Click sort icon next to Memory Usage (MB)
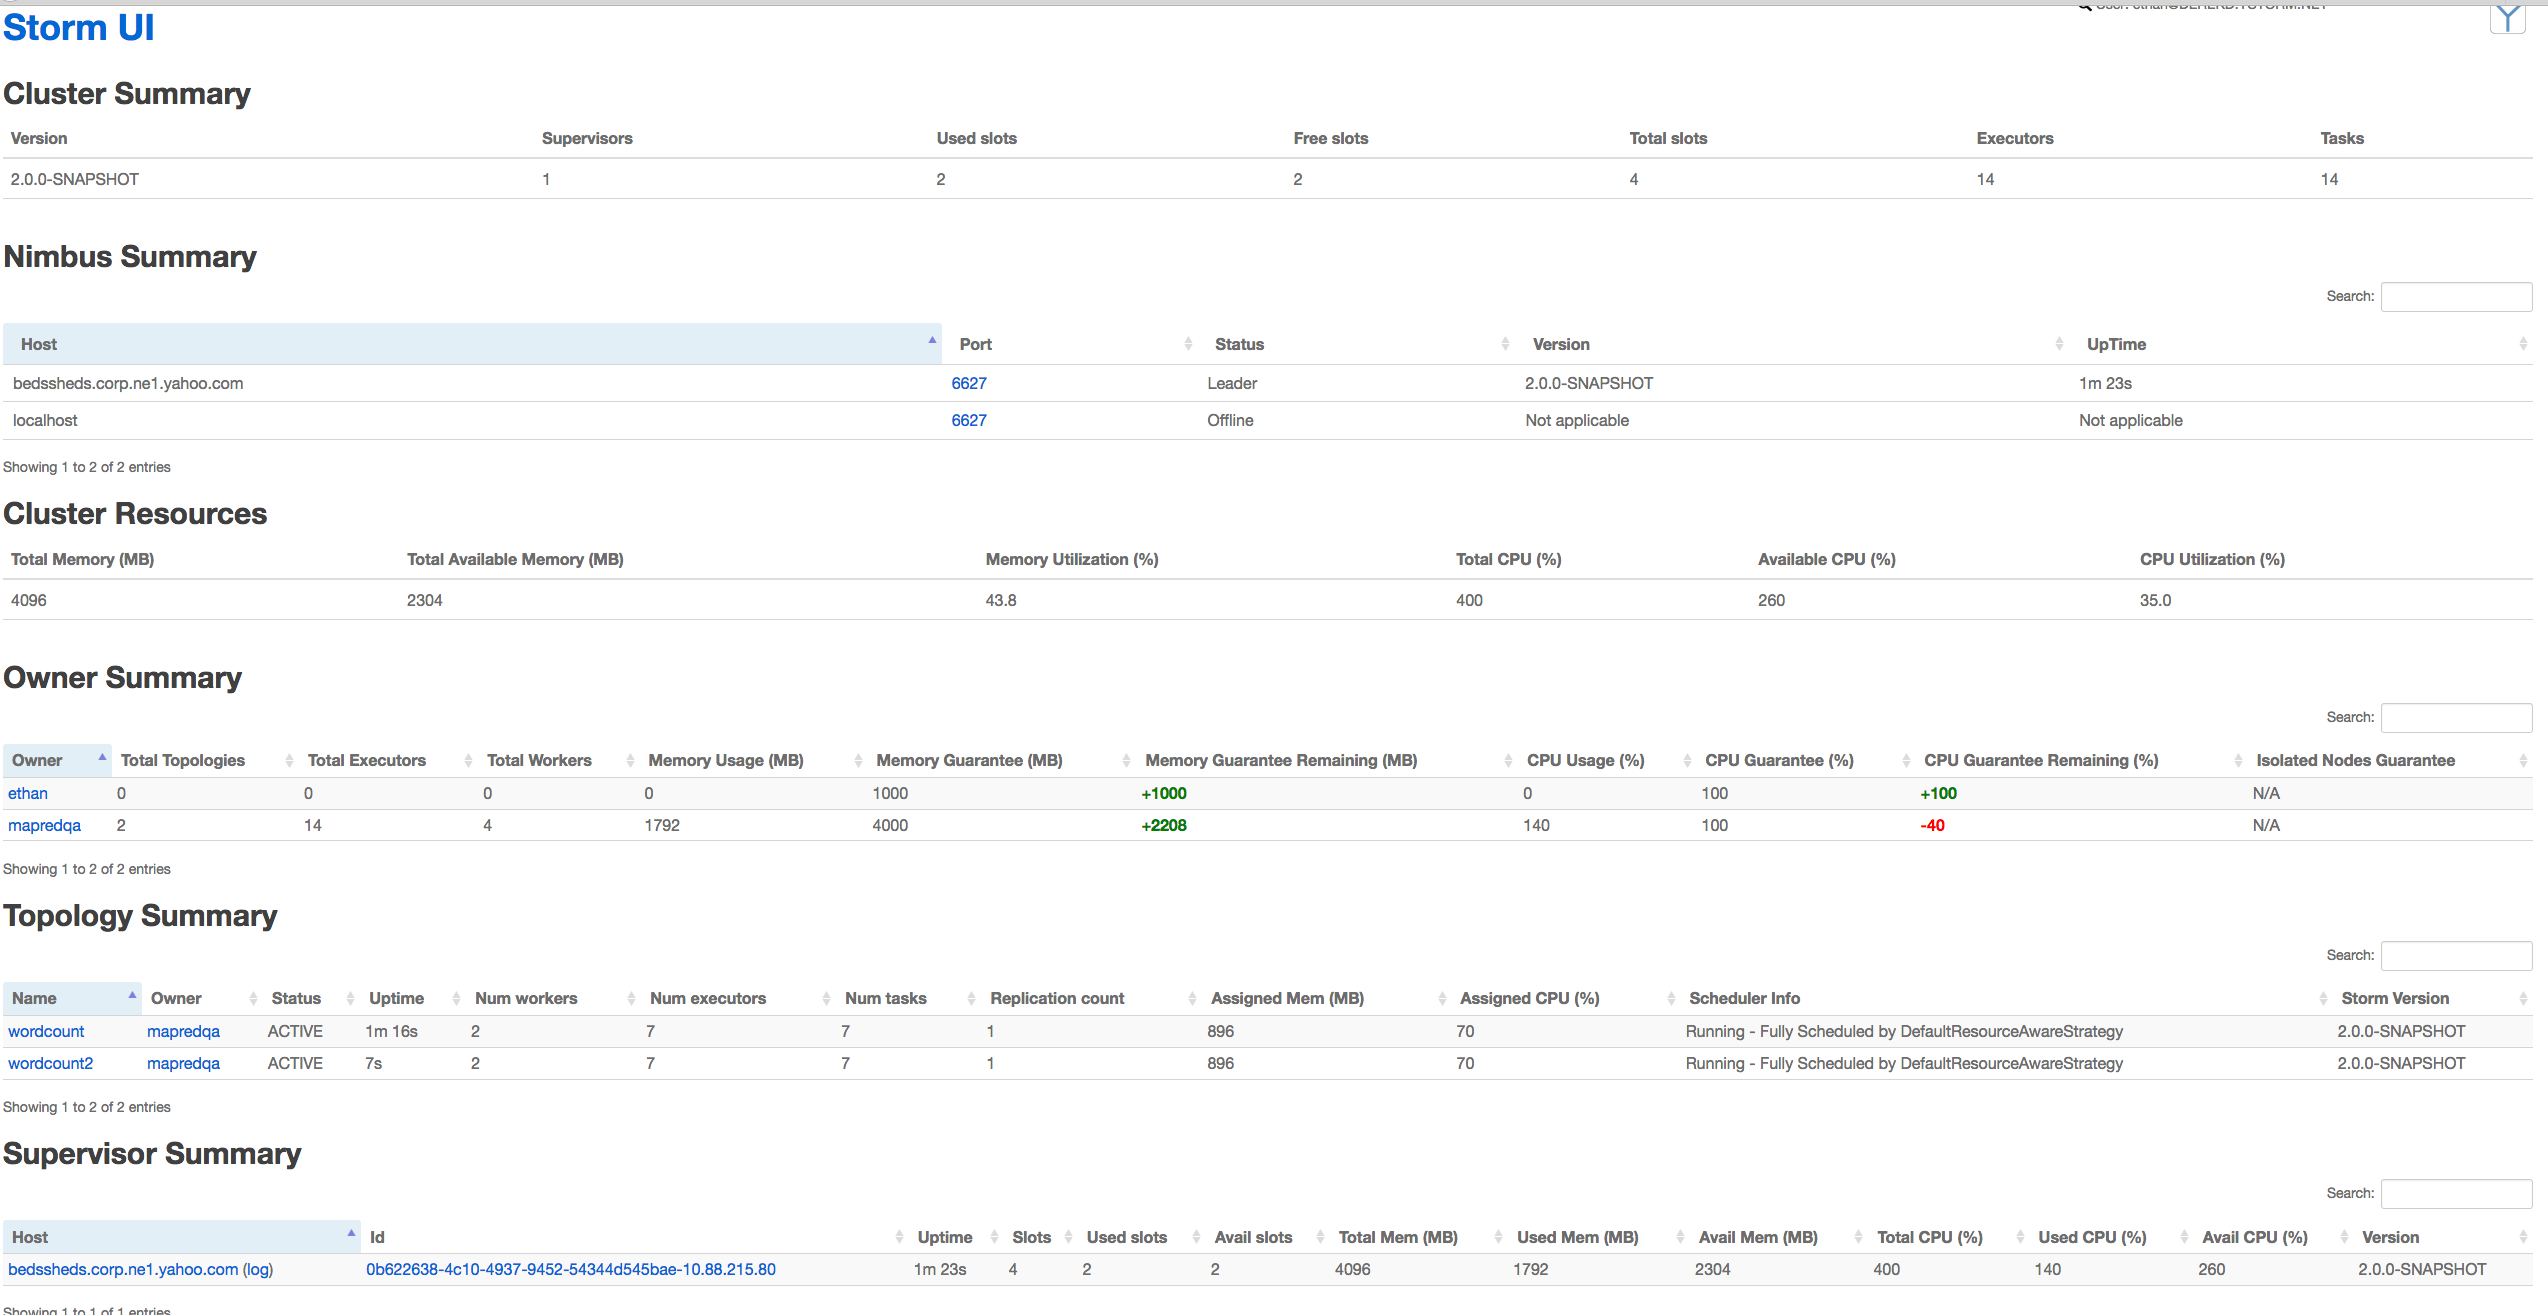The width and height of the screenshot is (2548, 1315). click(858, 761)
